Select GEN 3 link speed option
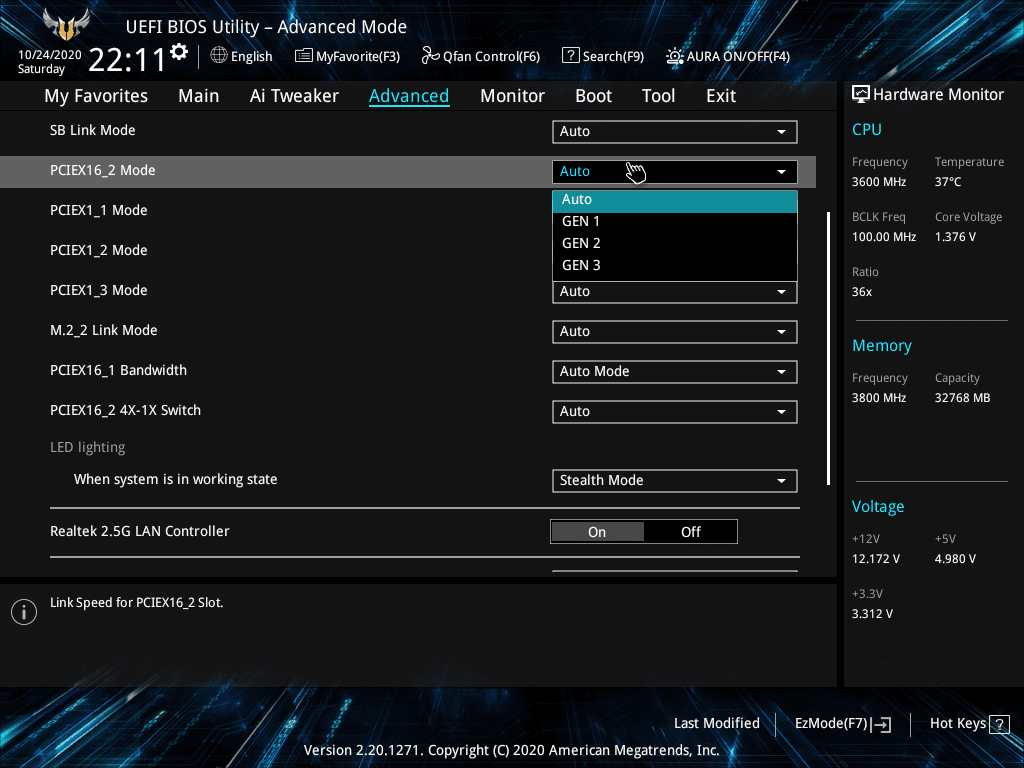This screenshot has height=768, width=1024. point(675,266)
